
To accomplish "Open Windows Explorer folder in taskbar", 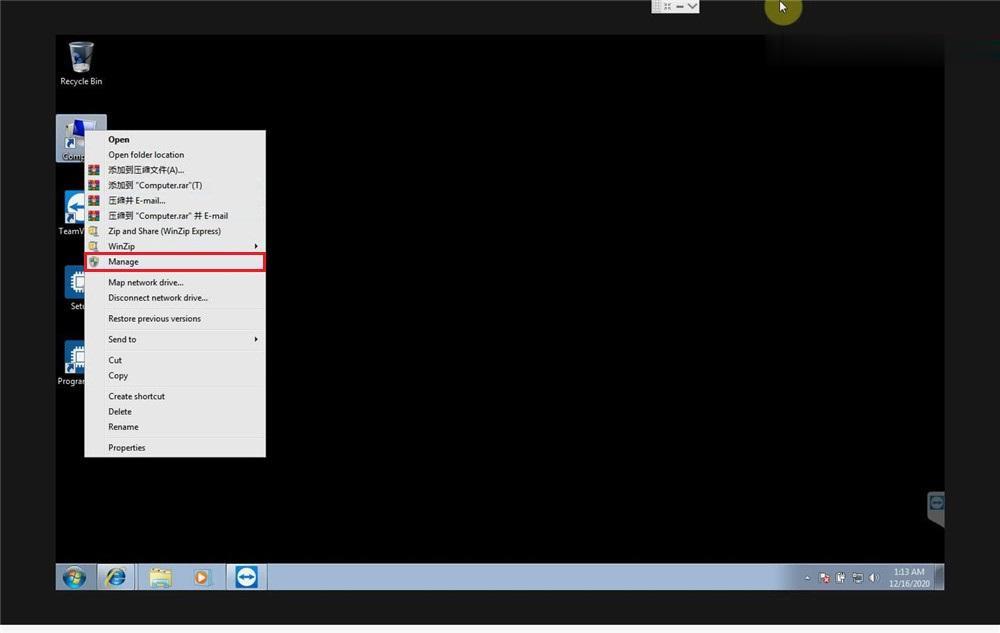I will [x=161, y=578].
